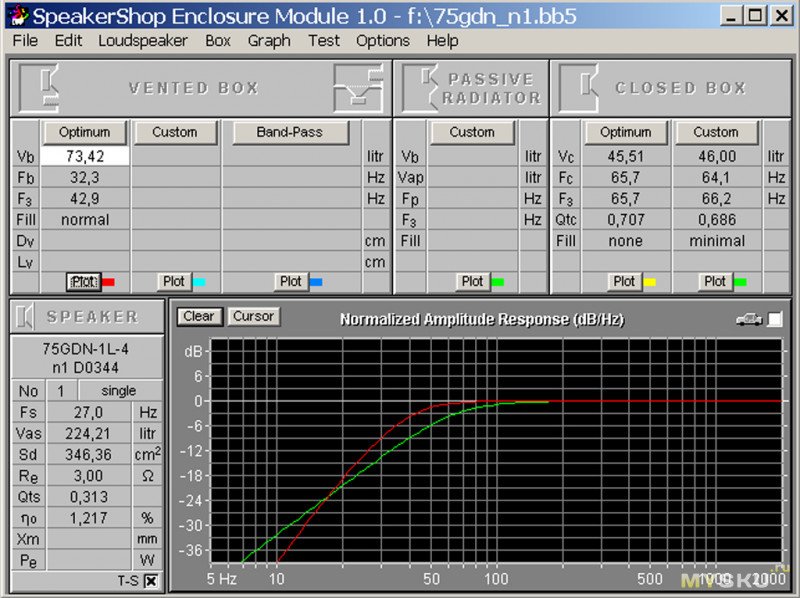Click Custom button under Passive Radiator

coord(471,132)
